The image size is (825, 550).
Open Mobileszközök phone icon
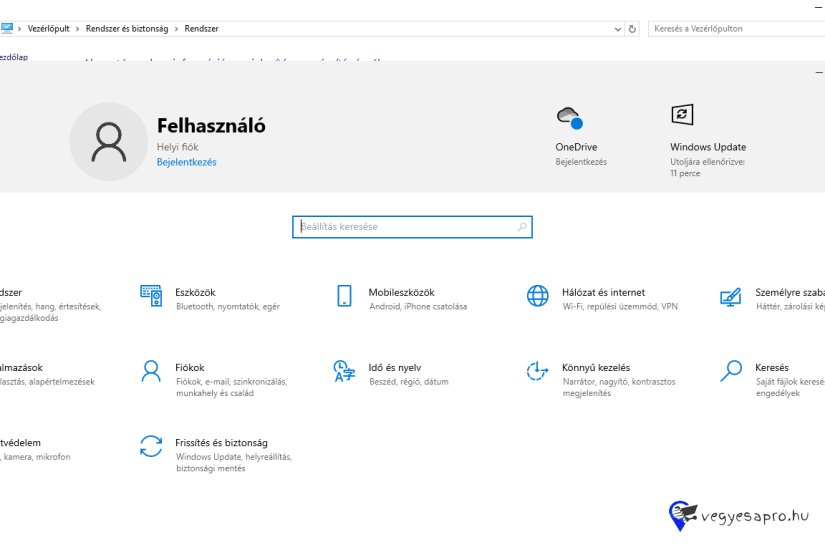click(344, 295)
